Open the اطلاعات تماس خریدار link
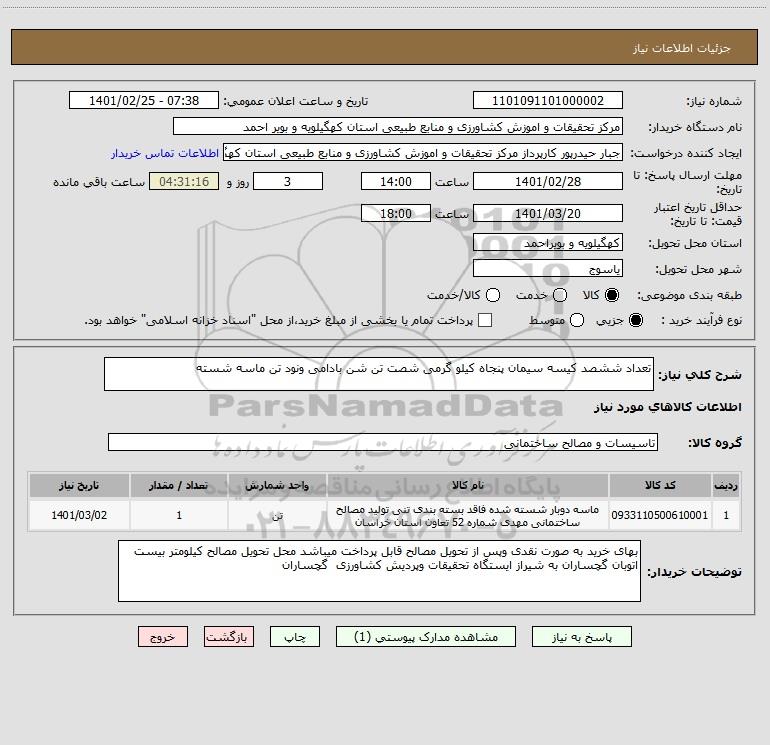This screenshot has width=770, height=745. (x=165, y=153)
